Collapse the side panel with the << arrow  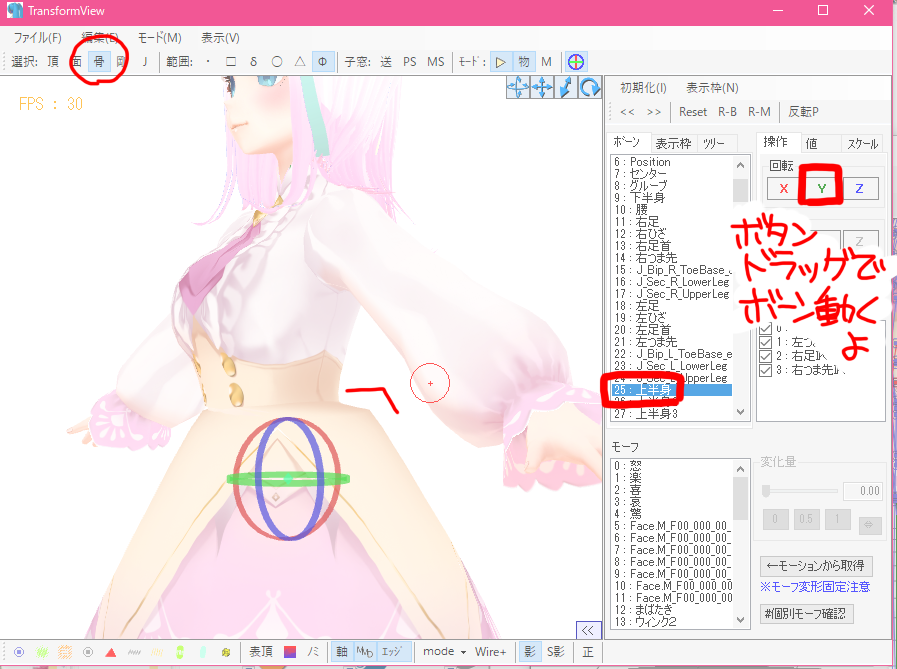coord(588,630)
